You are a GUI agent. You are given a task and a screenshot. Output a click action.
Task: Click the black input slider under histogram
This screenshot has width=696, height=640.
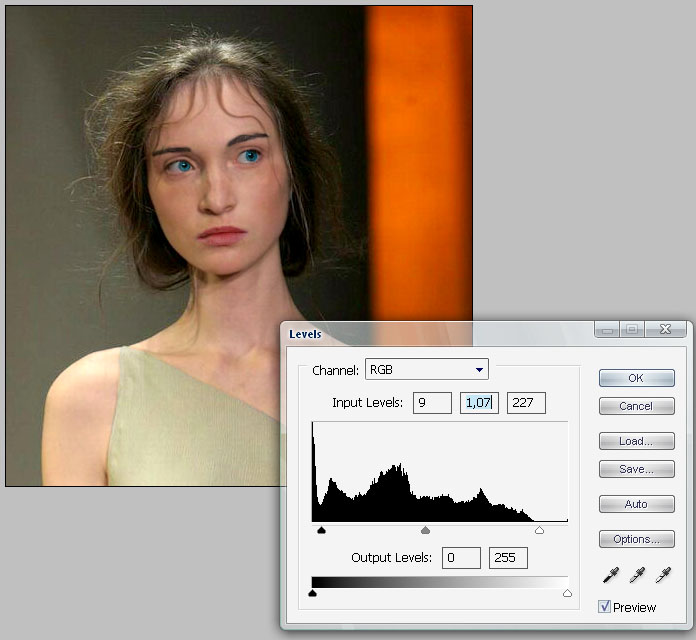[321, 530]
